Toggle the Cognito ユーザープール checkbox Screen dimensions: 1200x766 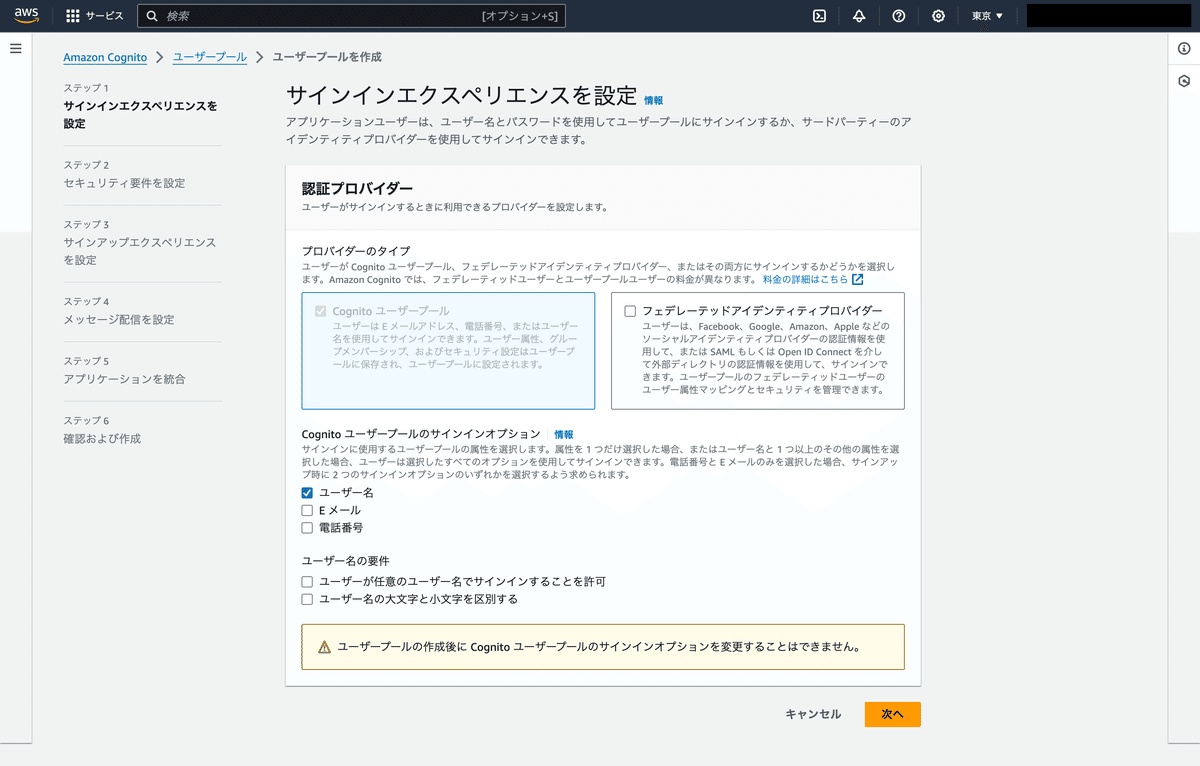pos(320,311)
